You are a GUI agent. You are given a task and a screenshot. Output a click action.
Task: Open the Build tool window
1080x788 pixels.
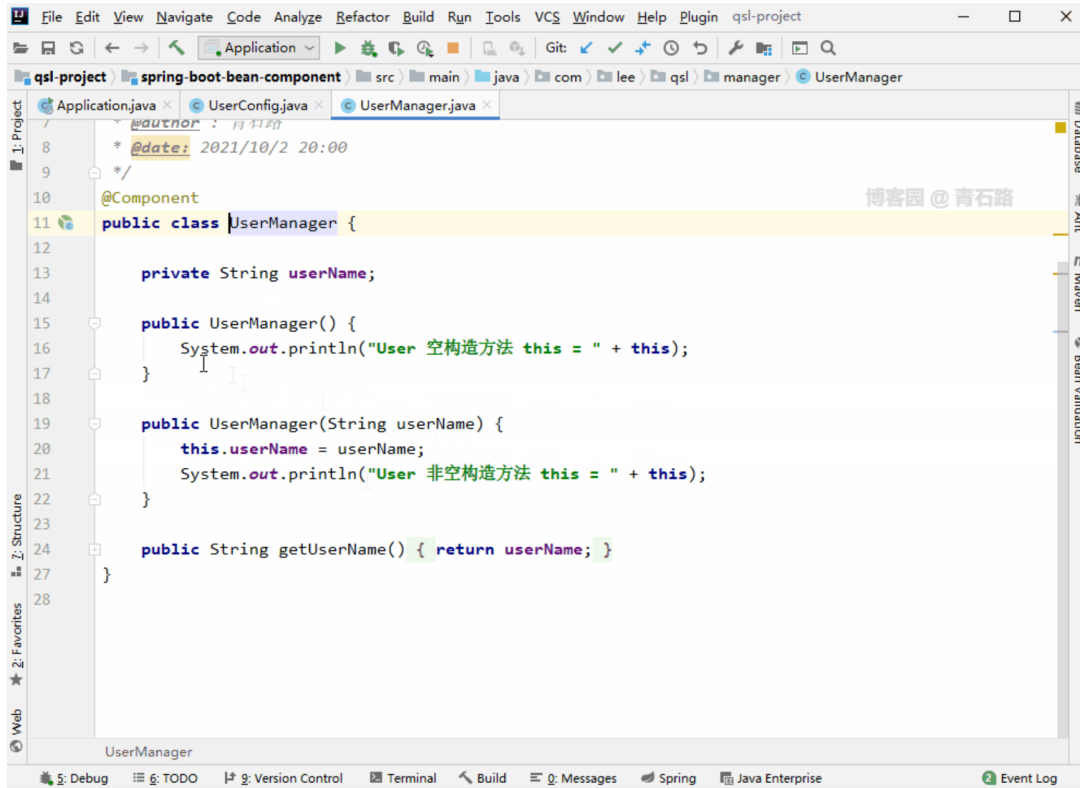tap(482, 778)
